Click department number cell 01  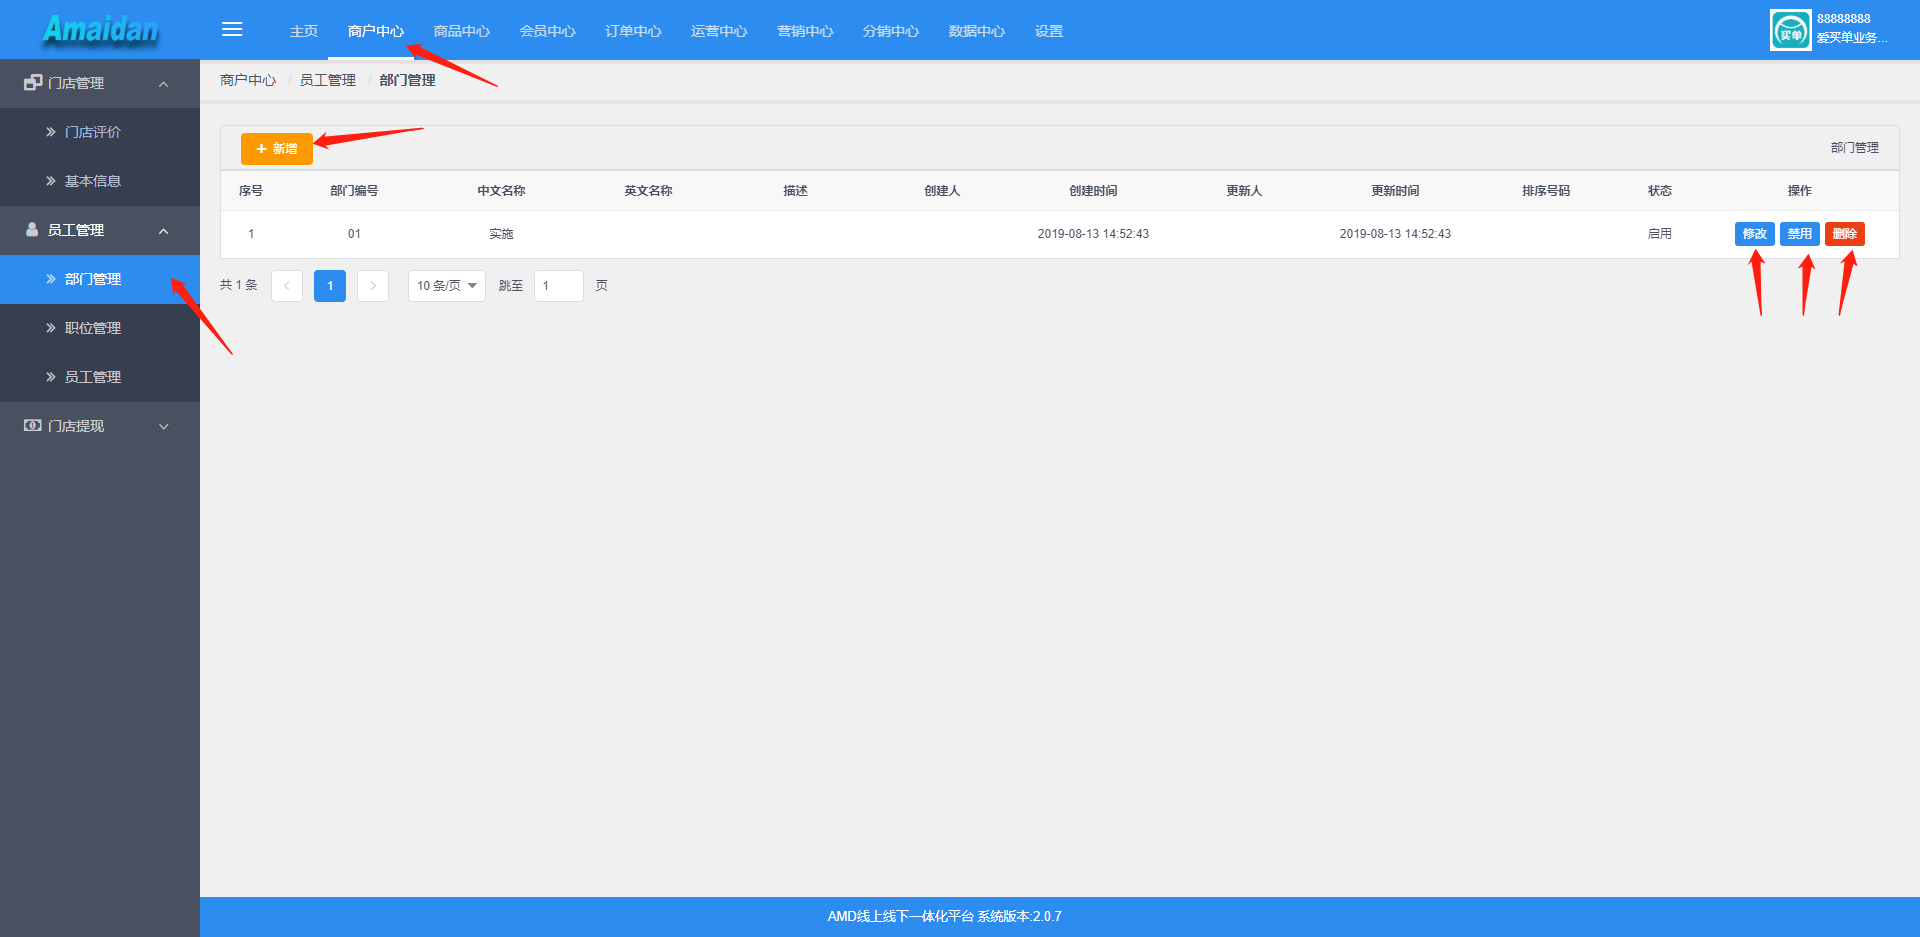(x=354, y=234)
